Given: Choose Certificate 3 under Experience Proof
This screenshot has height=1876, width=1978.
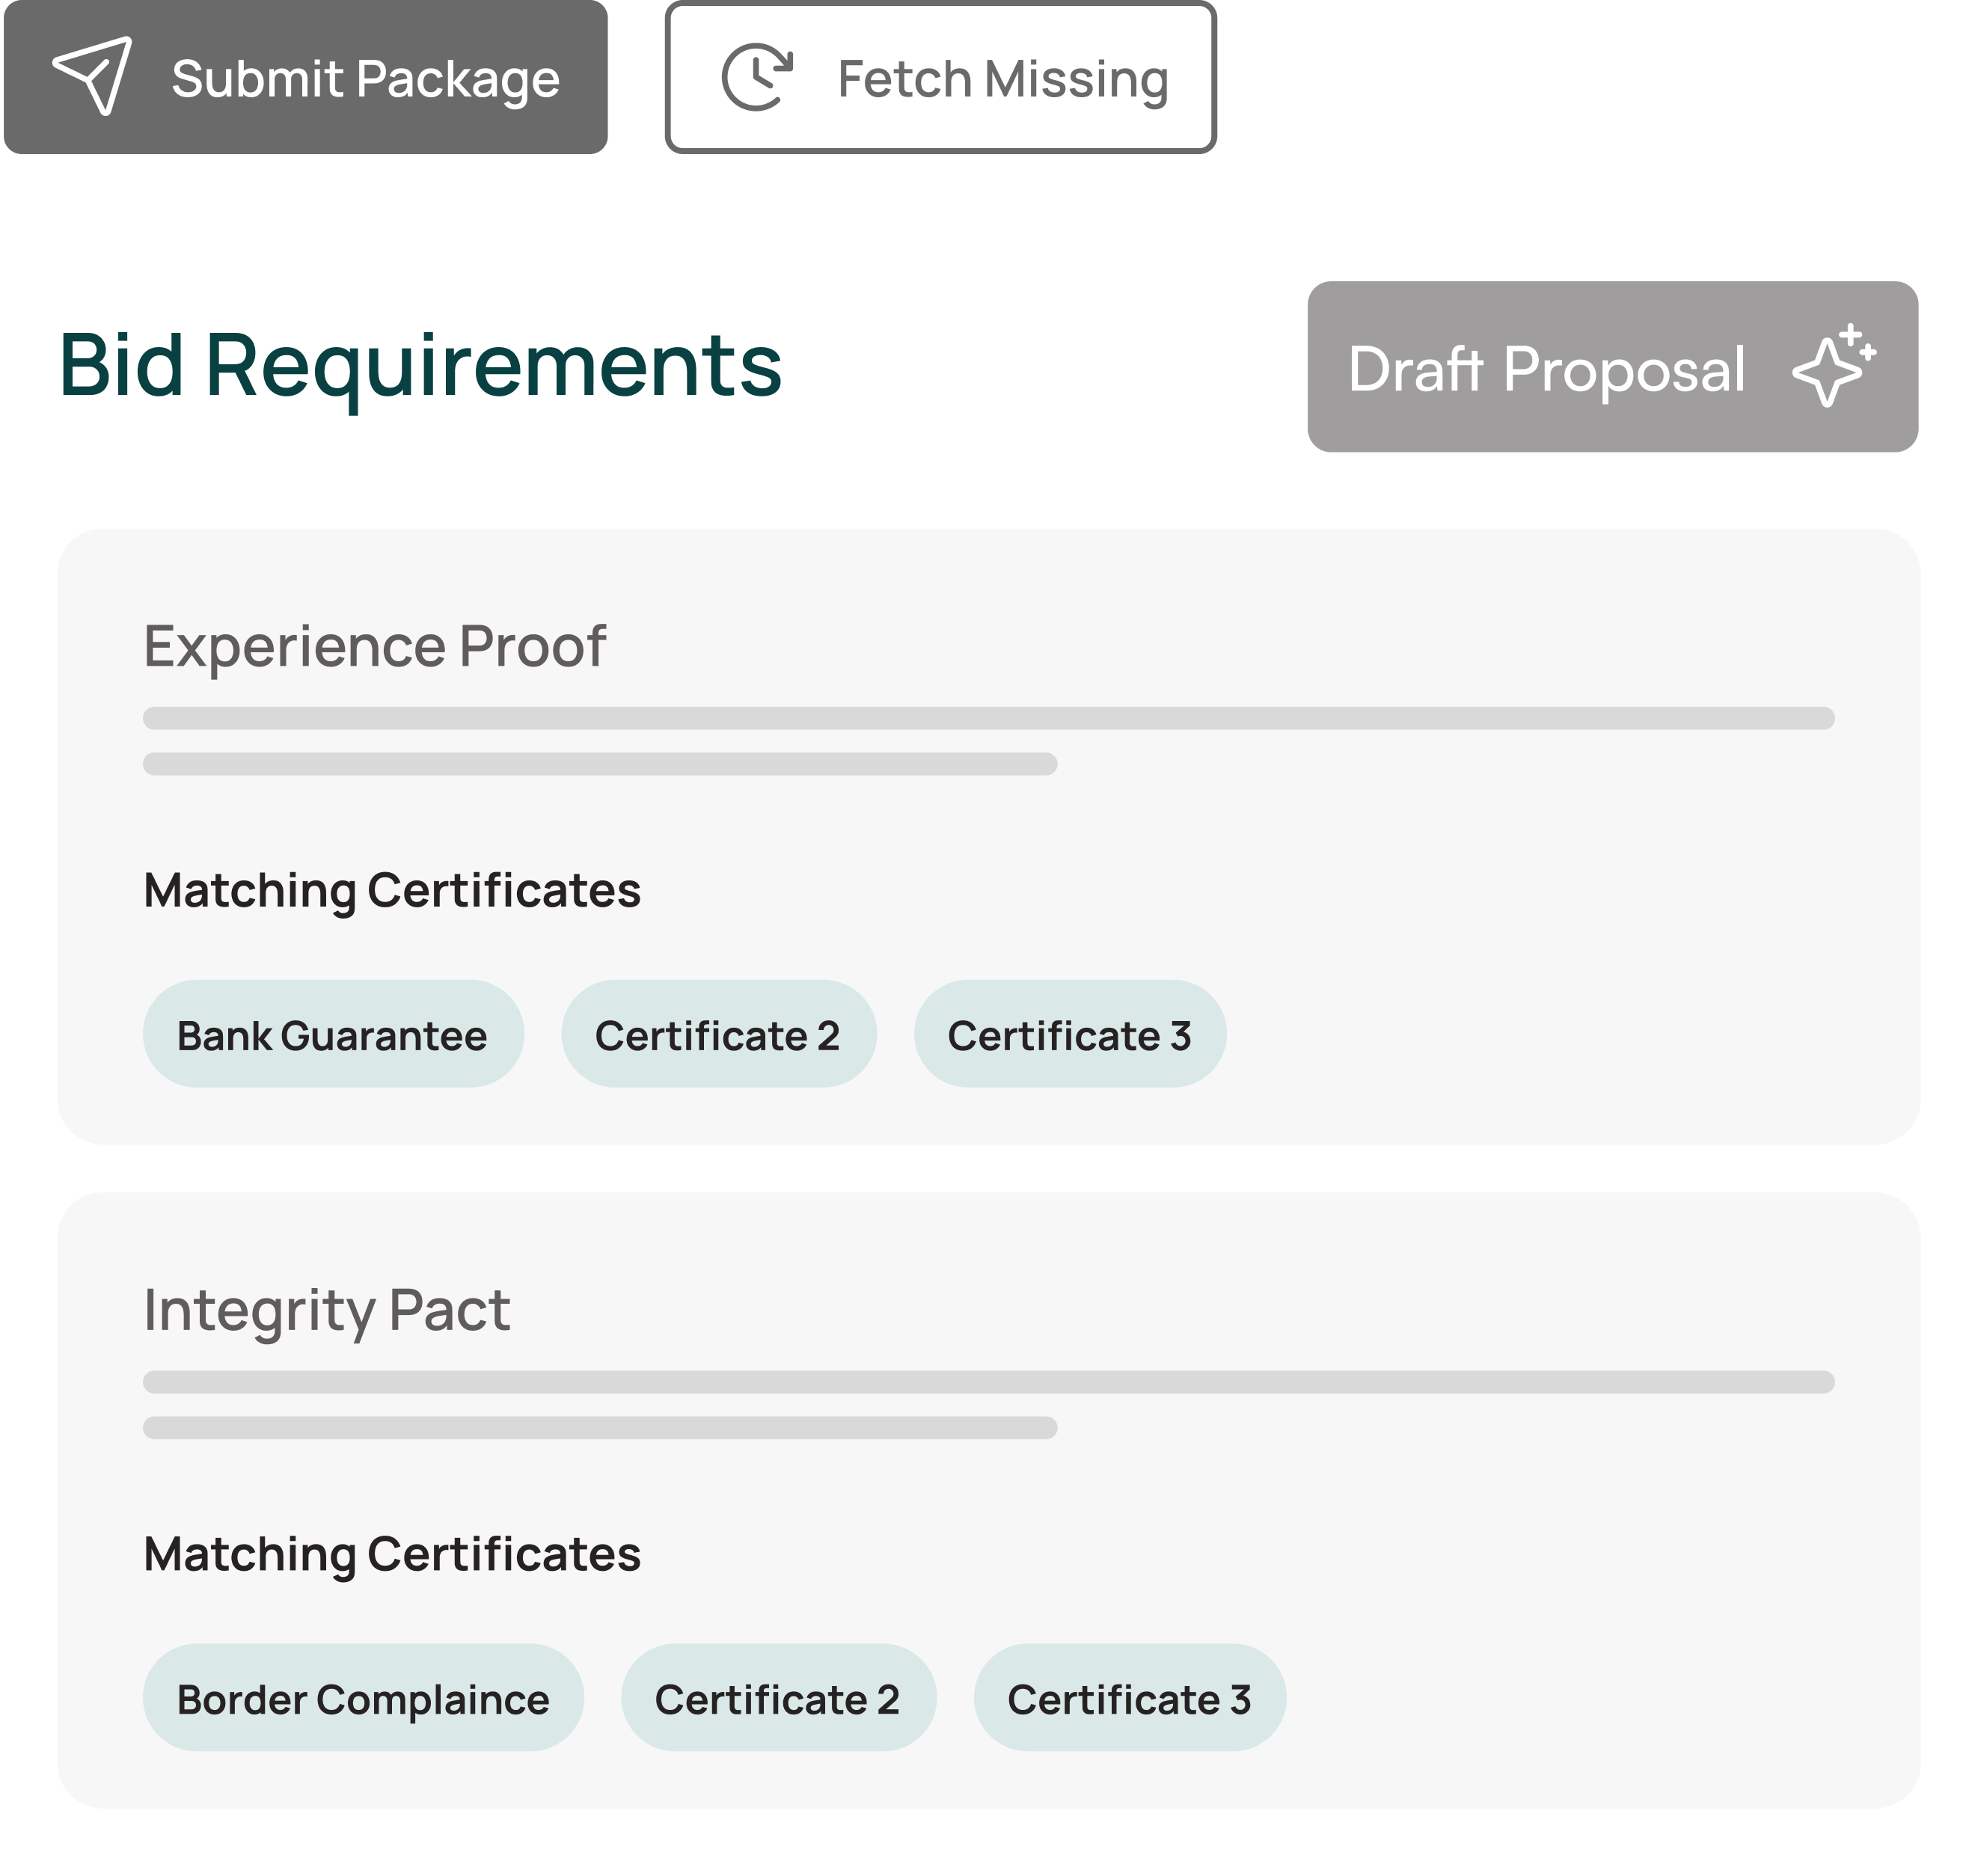Looking at the screenshot, I should (x=1069, y=1035).
